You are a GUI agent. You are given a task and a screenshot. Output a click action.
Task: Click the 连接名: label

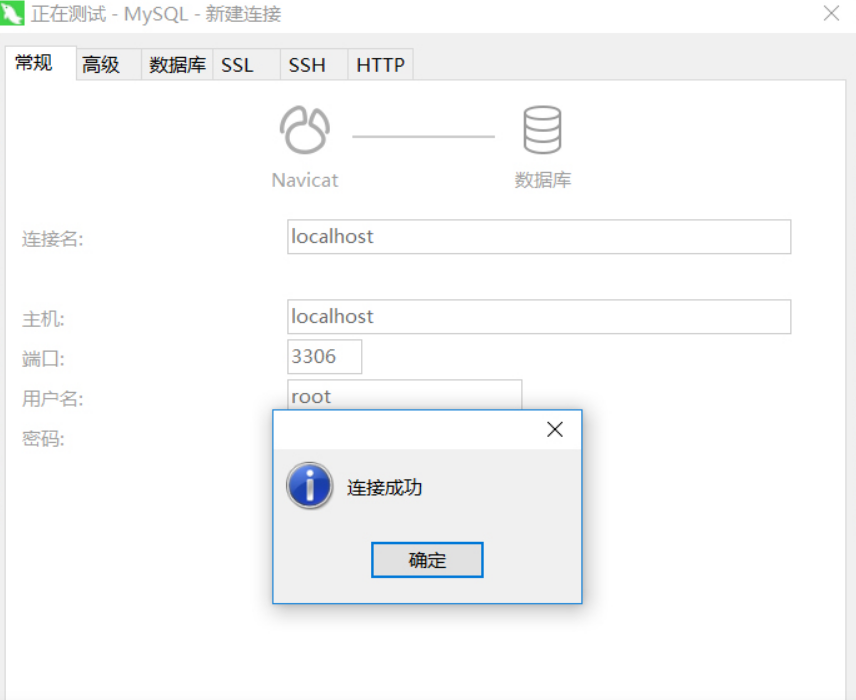pos(52,239)
